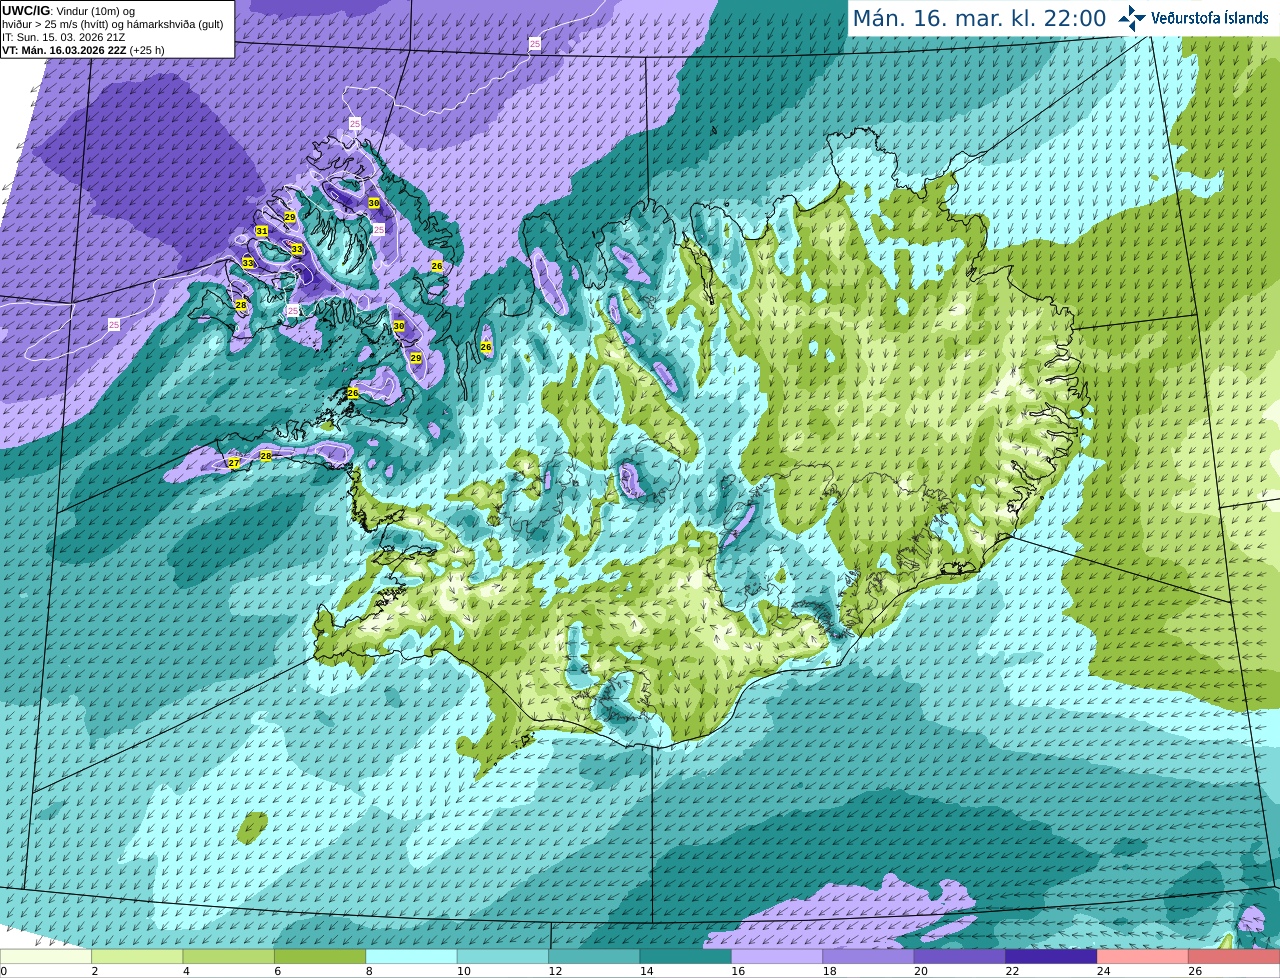This screenshot has width=1280, height=978.
Task: Pick the 18–20 m/s color swatch
Action: [x=869, y=956]
